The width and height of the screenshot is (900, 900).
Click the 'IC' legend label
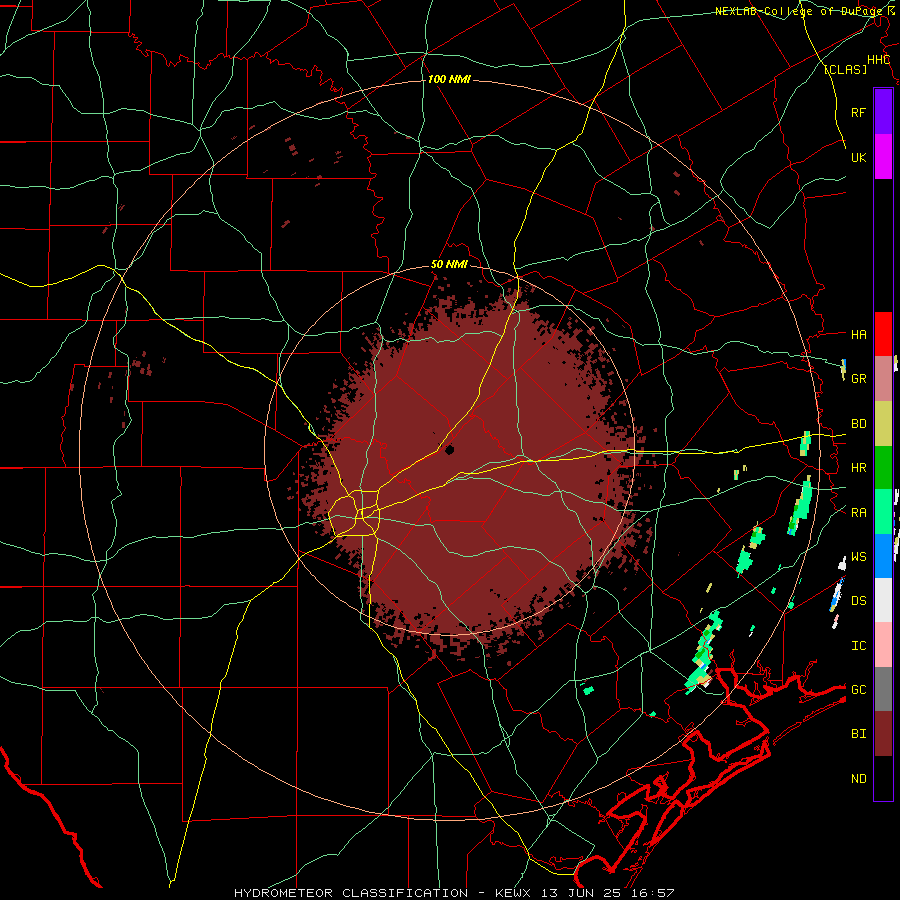click(858, 646)
